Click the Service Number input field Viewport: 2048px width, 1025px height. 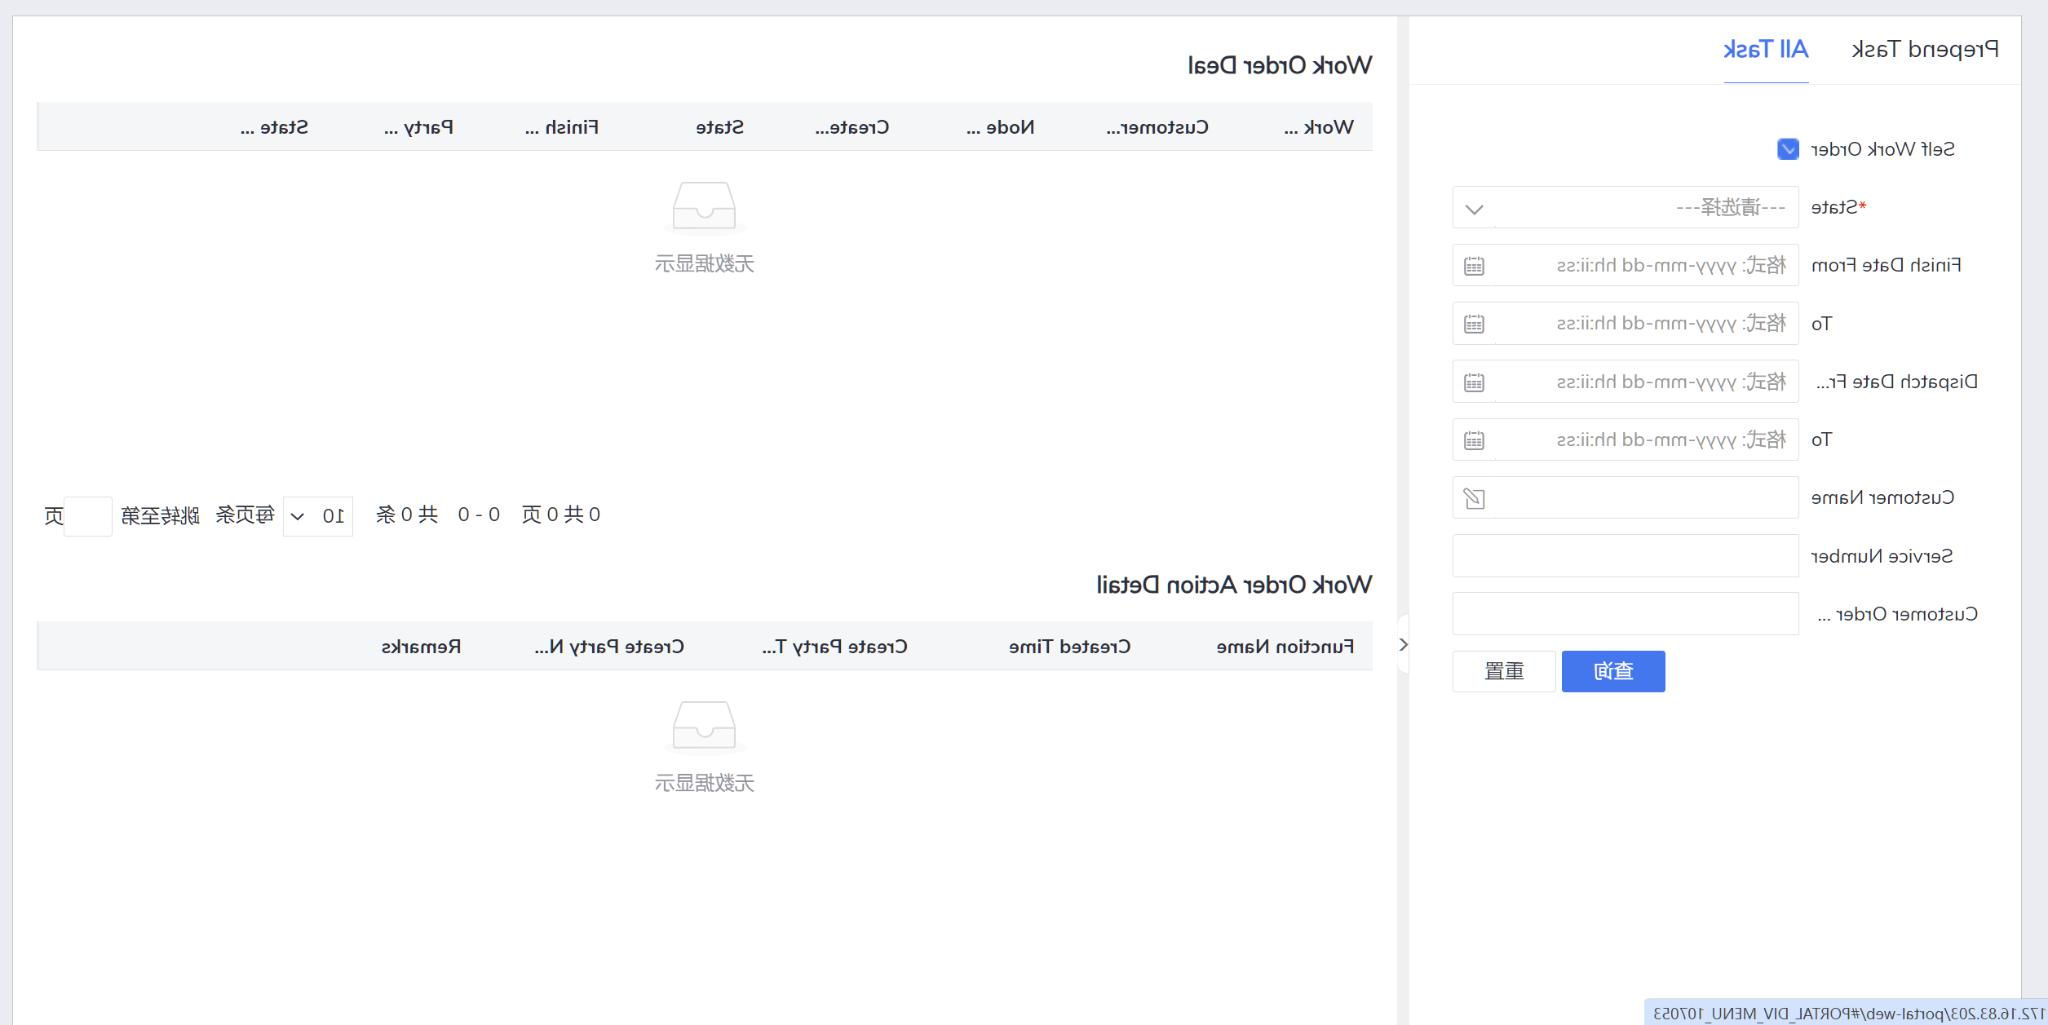[1625, 556]
